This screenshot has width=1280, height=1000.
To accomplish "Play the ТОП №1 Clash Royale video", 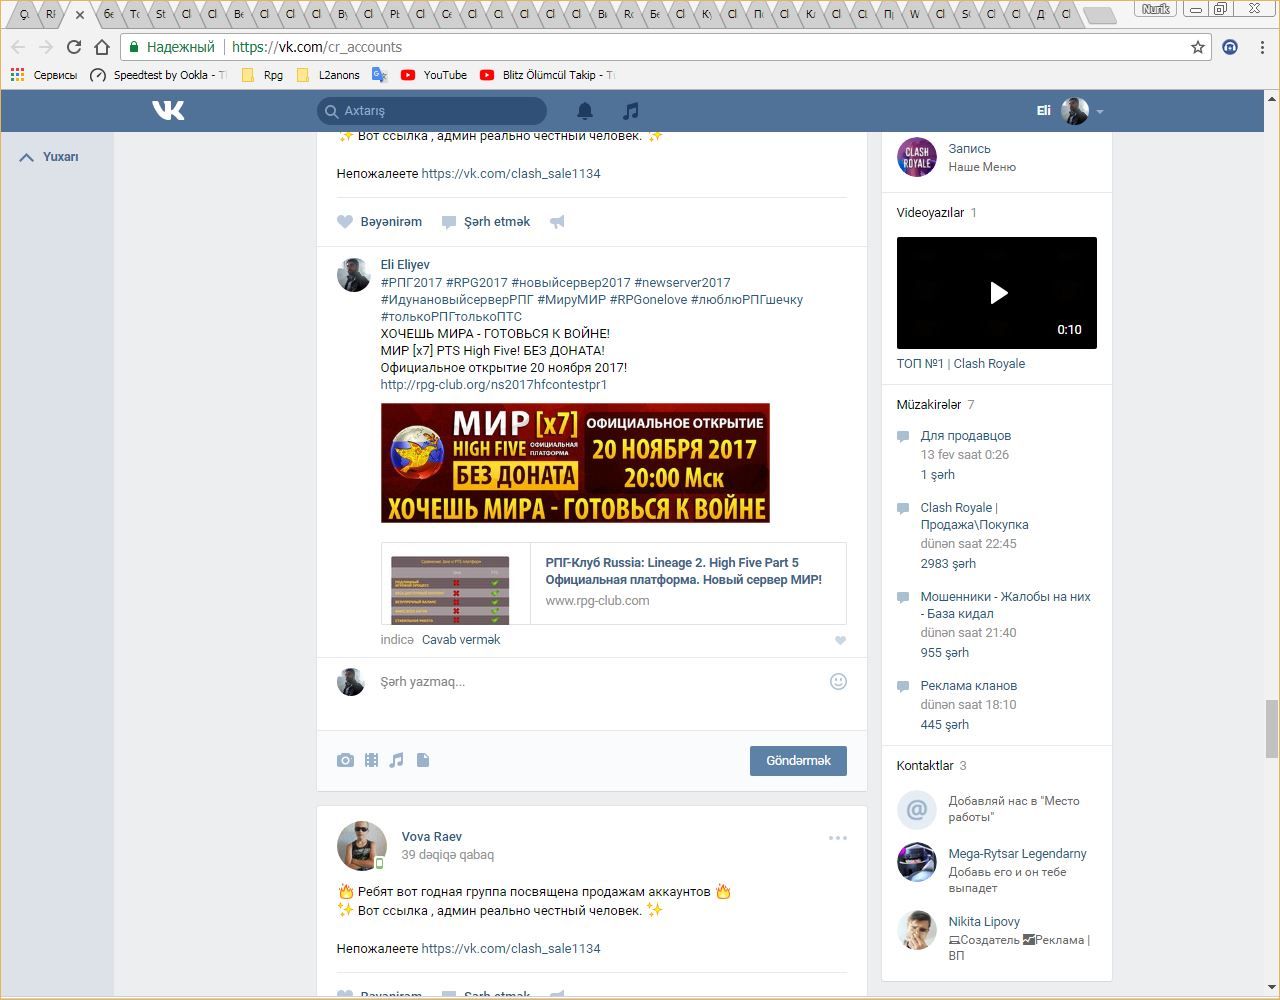I will pyautogui.click(x=997, y=293).
